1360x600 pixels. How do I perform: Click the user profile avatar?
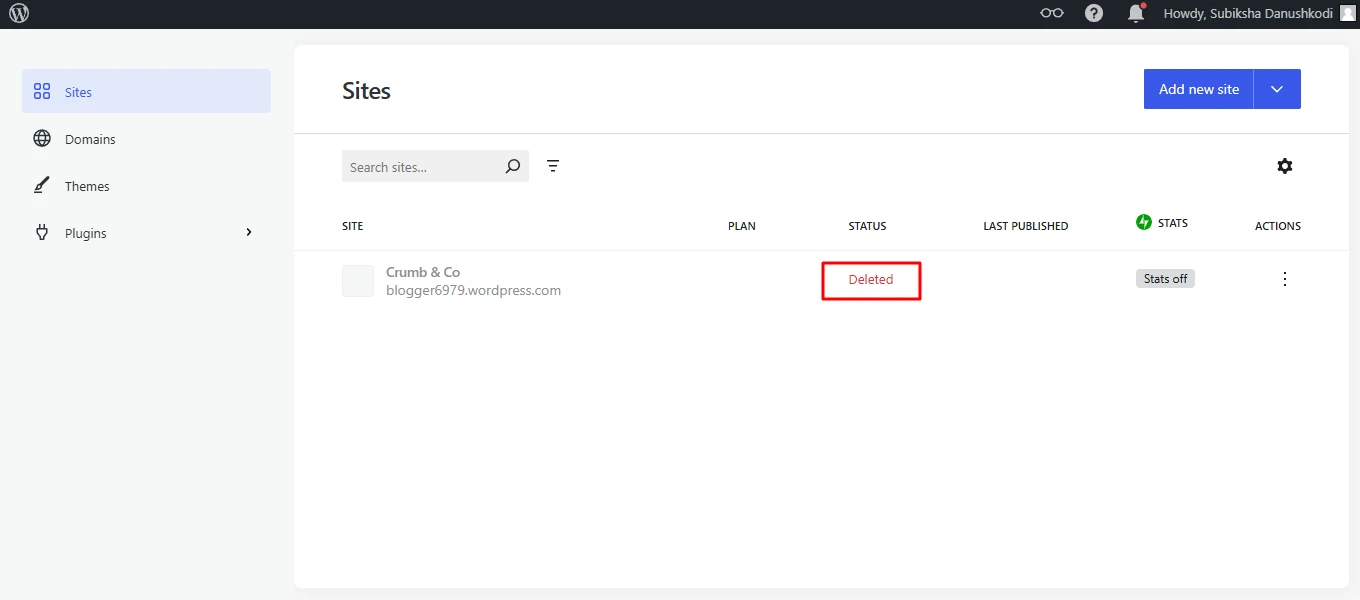pos(1348,14)
